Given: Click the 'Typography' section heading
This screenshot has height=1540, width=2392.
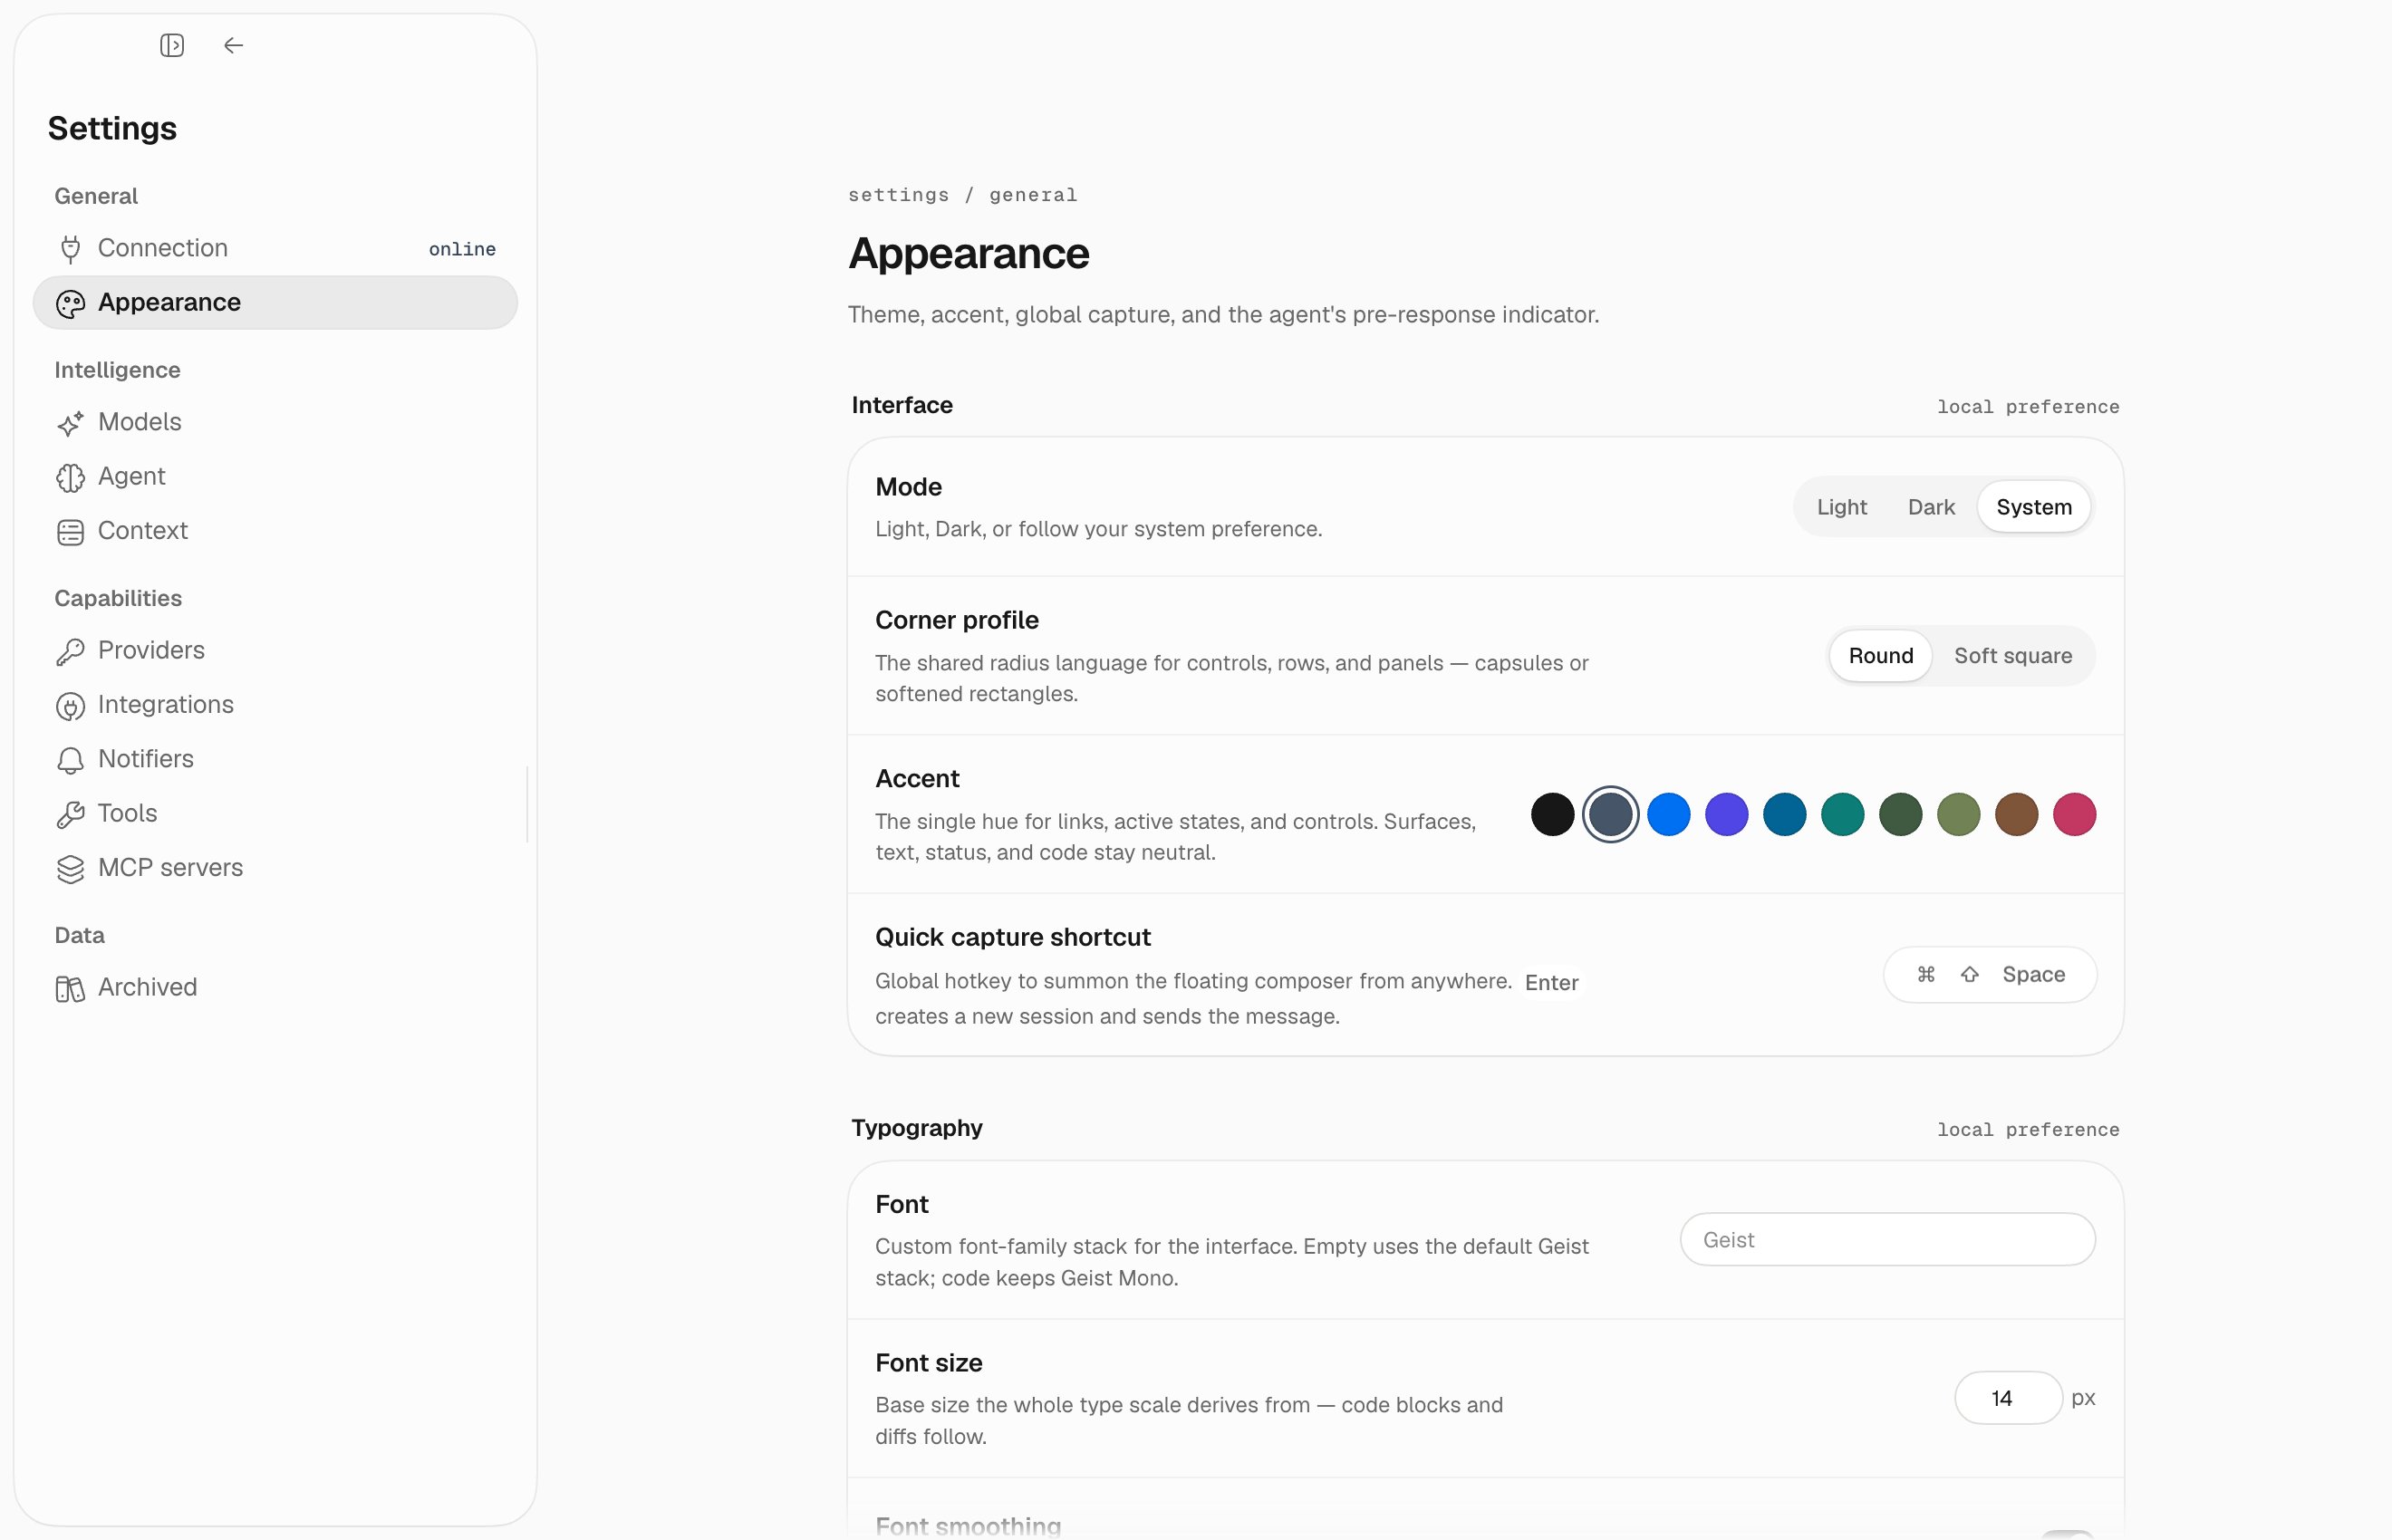Looking at the screenshot, I should click(916, 1128).
